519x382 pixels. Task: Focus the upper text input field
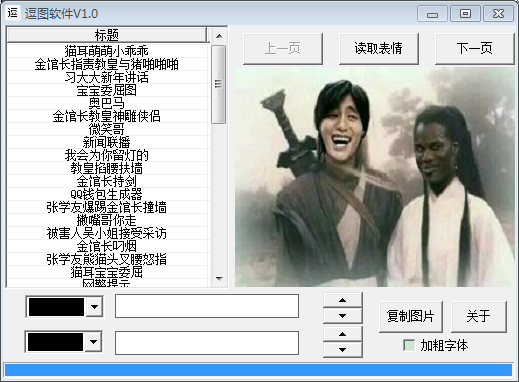point(207,306)
